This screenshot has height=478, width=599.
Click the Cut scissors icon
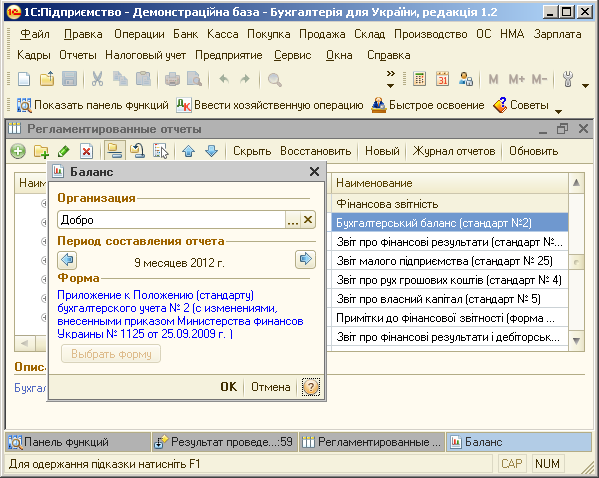click(x=97, y=79)
